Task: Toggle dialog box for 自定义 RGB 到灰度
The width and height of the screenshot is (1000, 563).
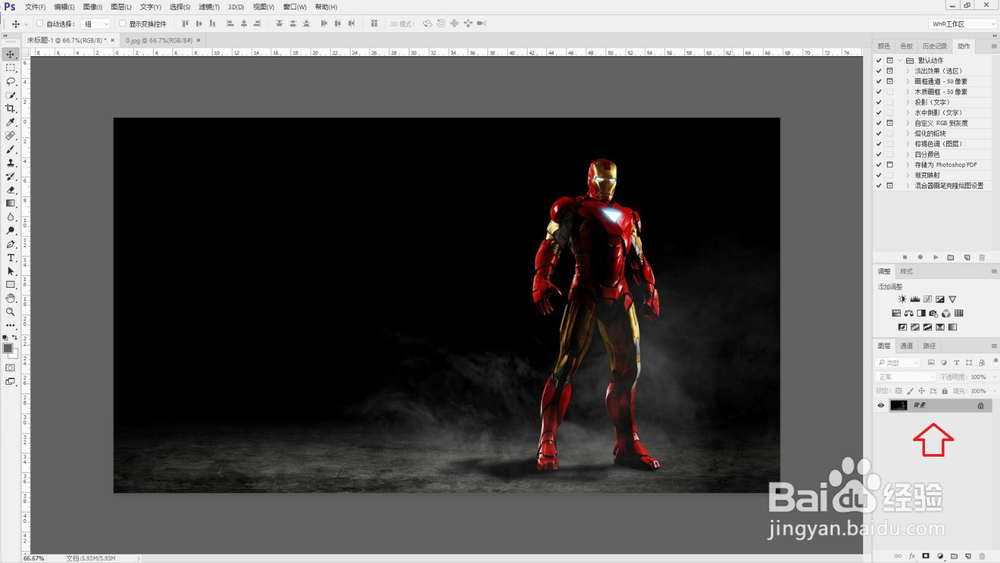Action: pos(890,123)
